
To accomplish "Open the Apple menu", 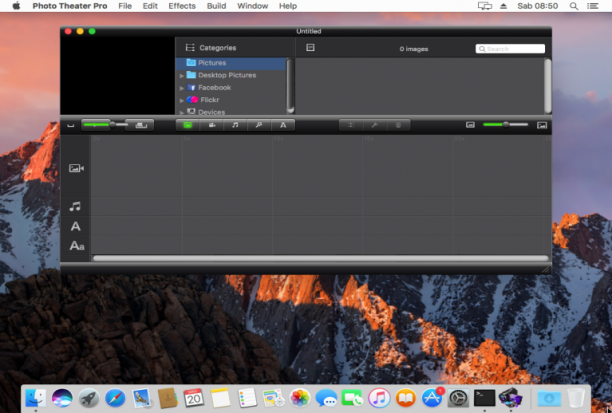I will (16, 6).
